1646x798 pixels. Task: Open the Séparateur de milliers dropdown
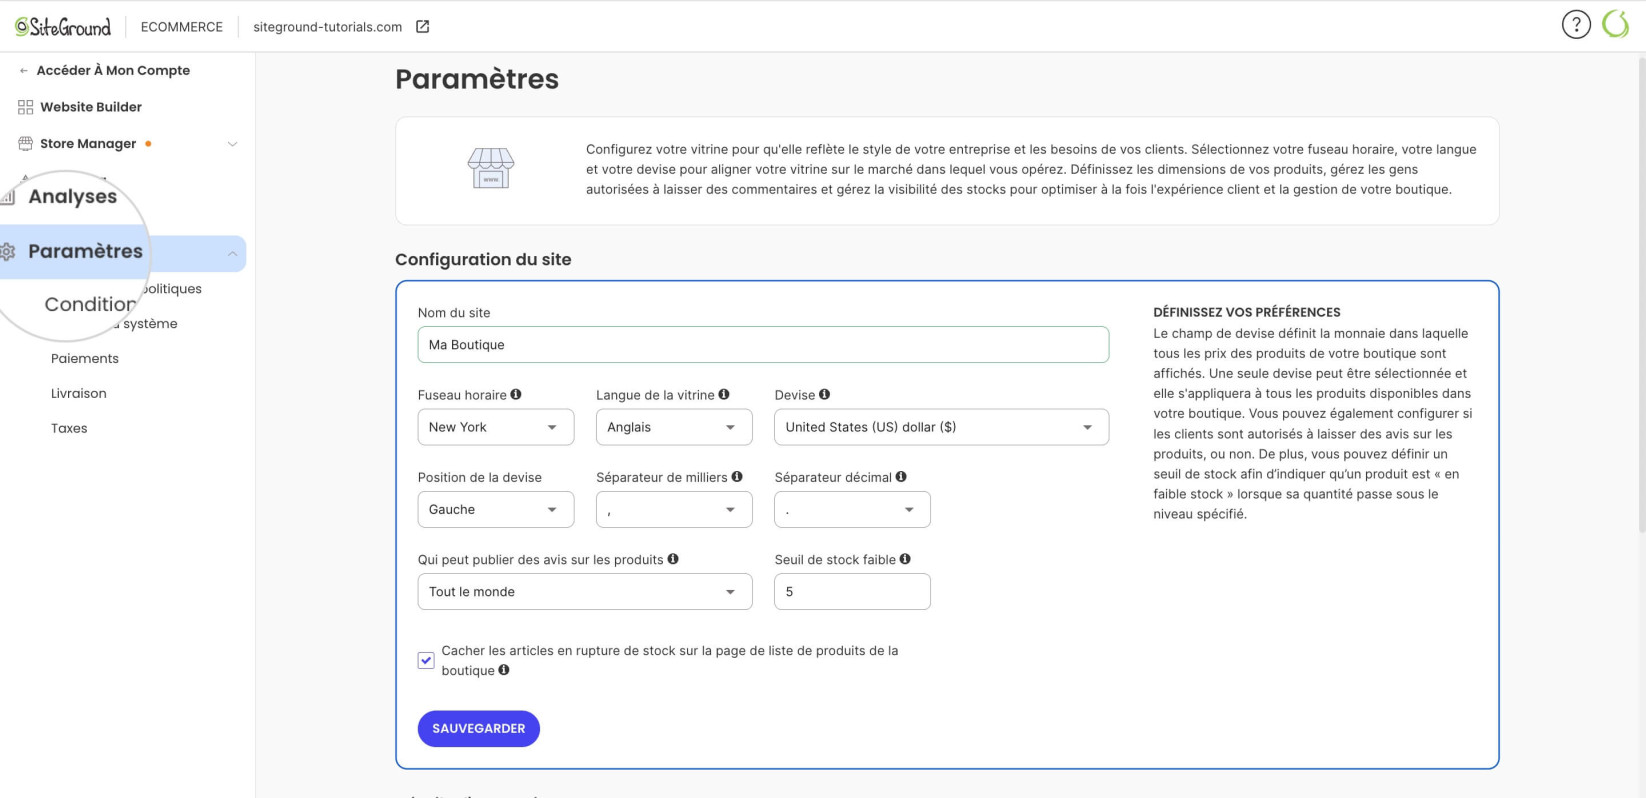pos(674,509)
